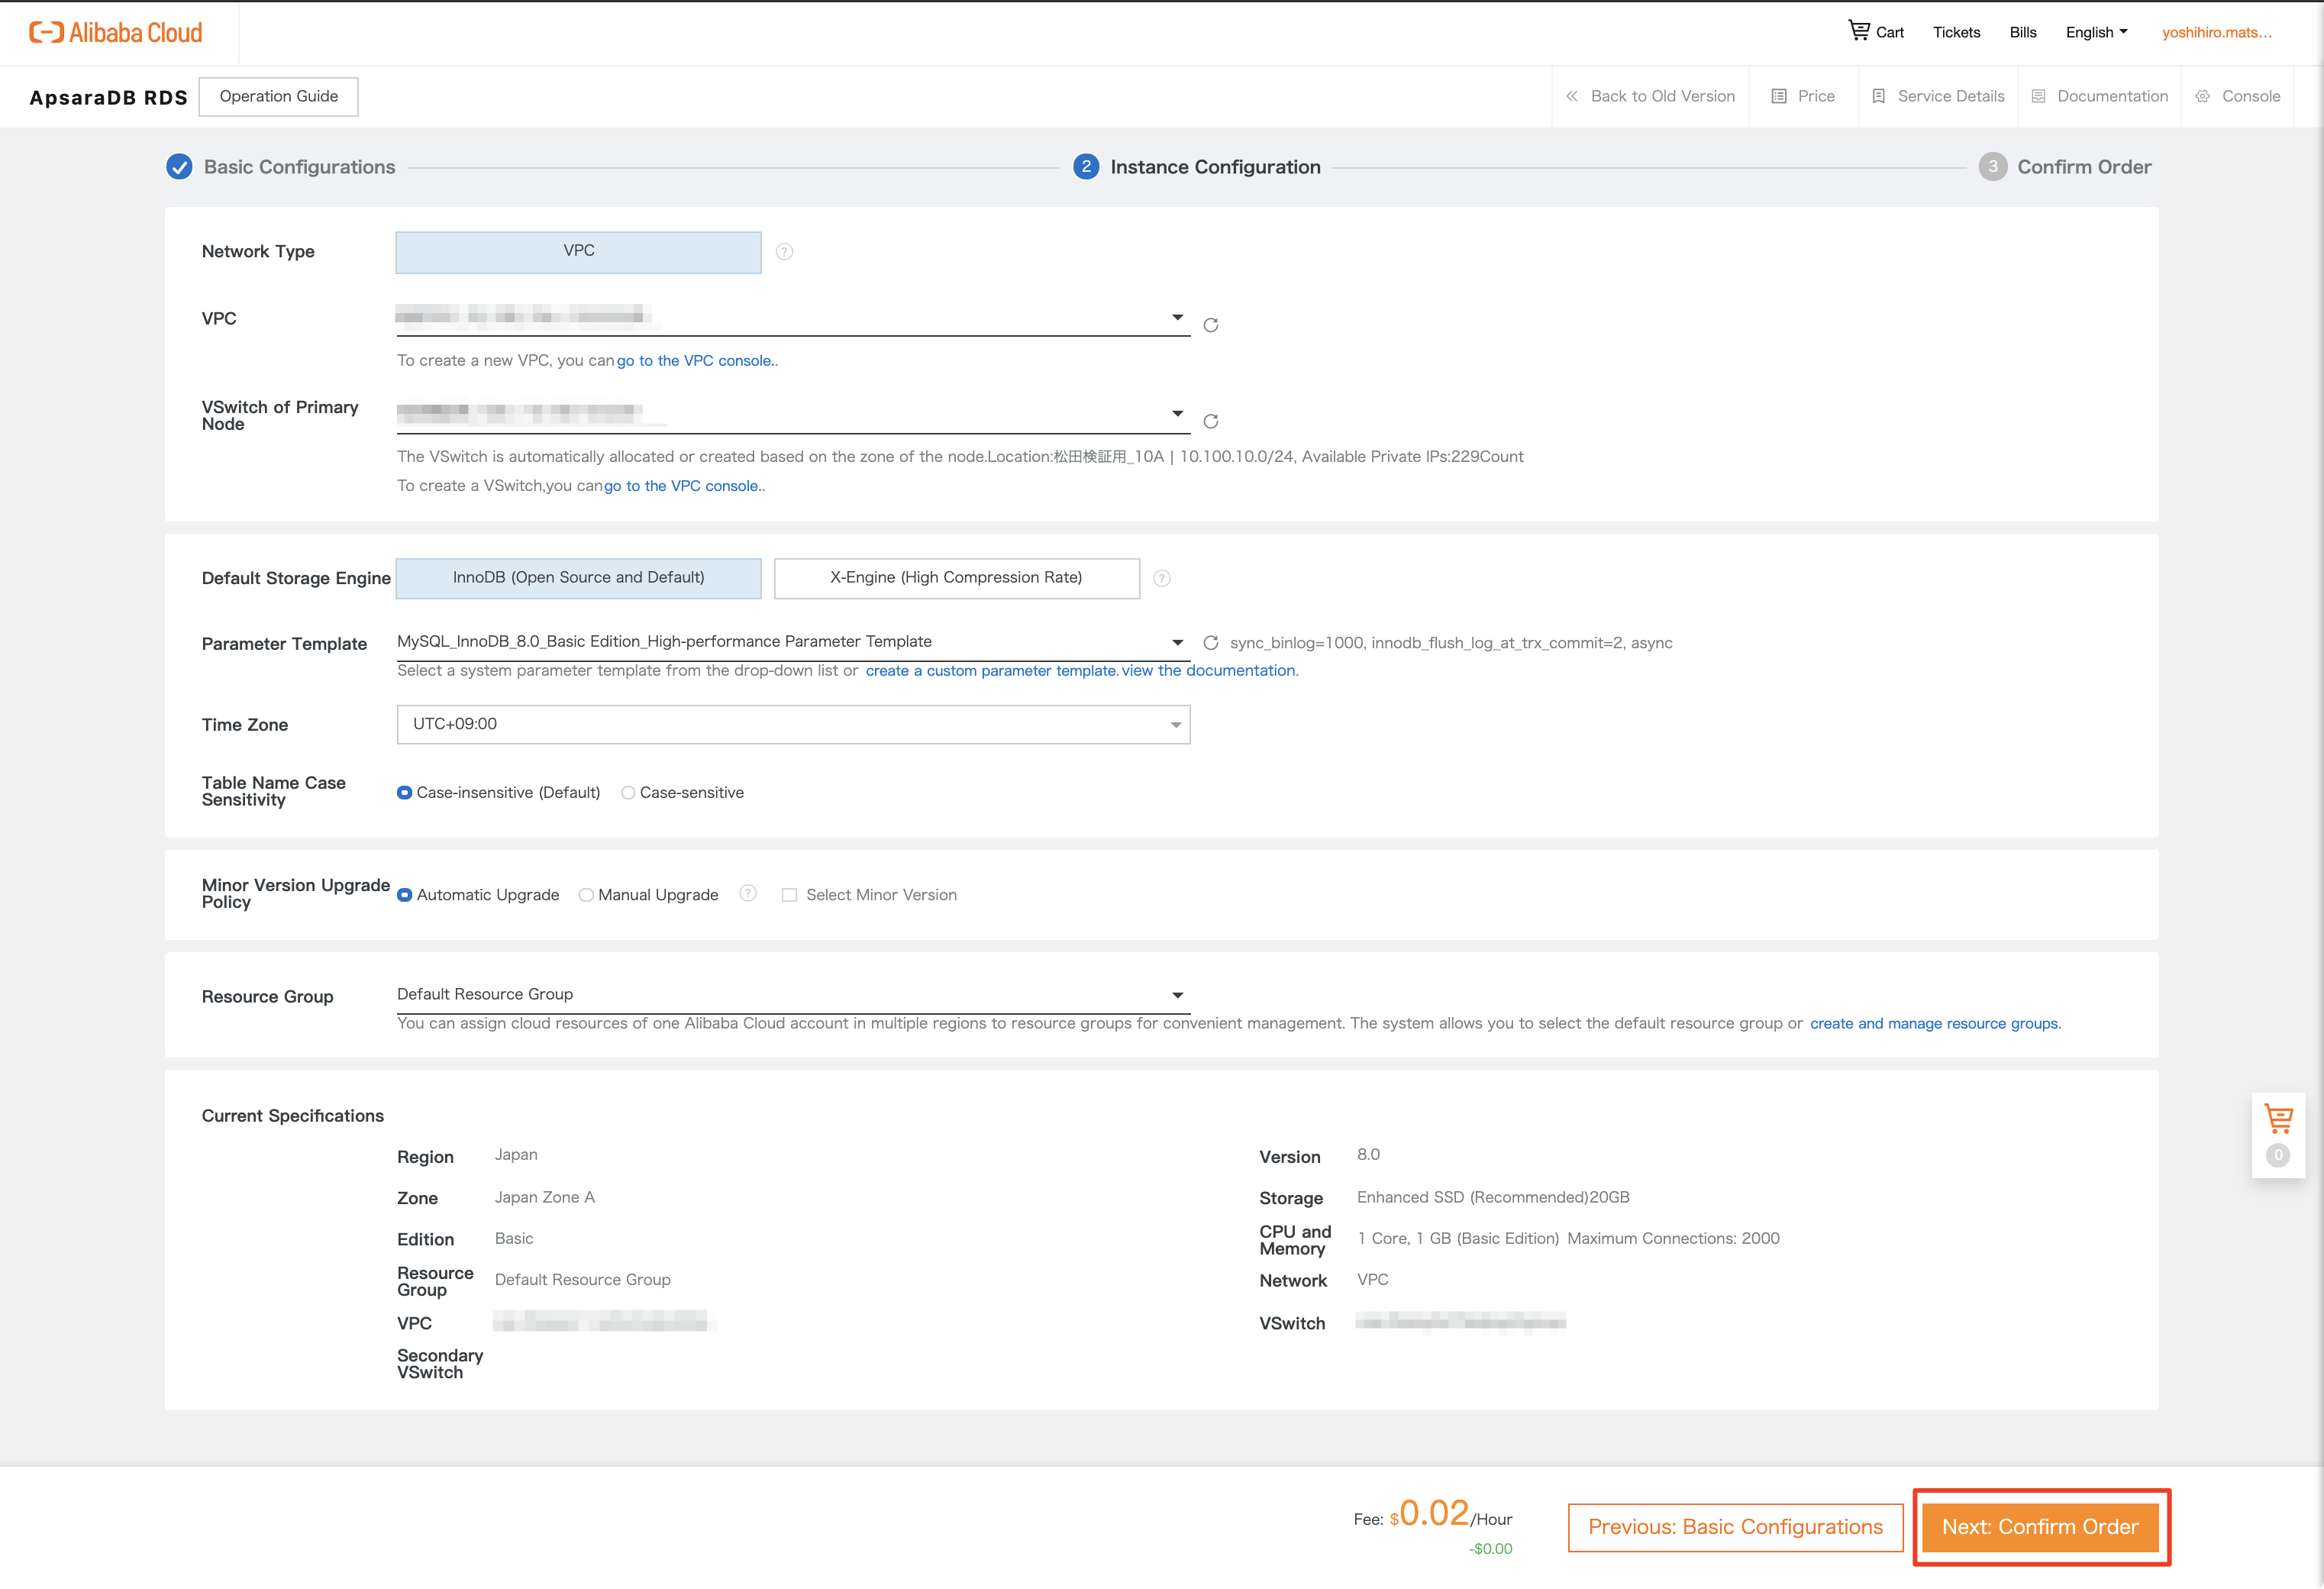Check the Select Minor Version checkbox
The width and height of the screenshot is (2324, 1589).
pos(789,895)
